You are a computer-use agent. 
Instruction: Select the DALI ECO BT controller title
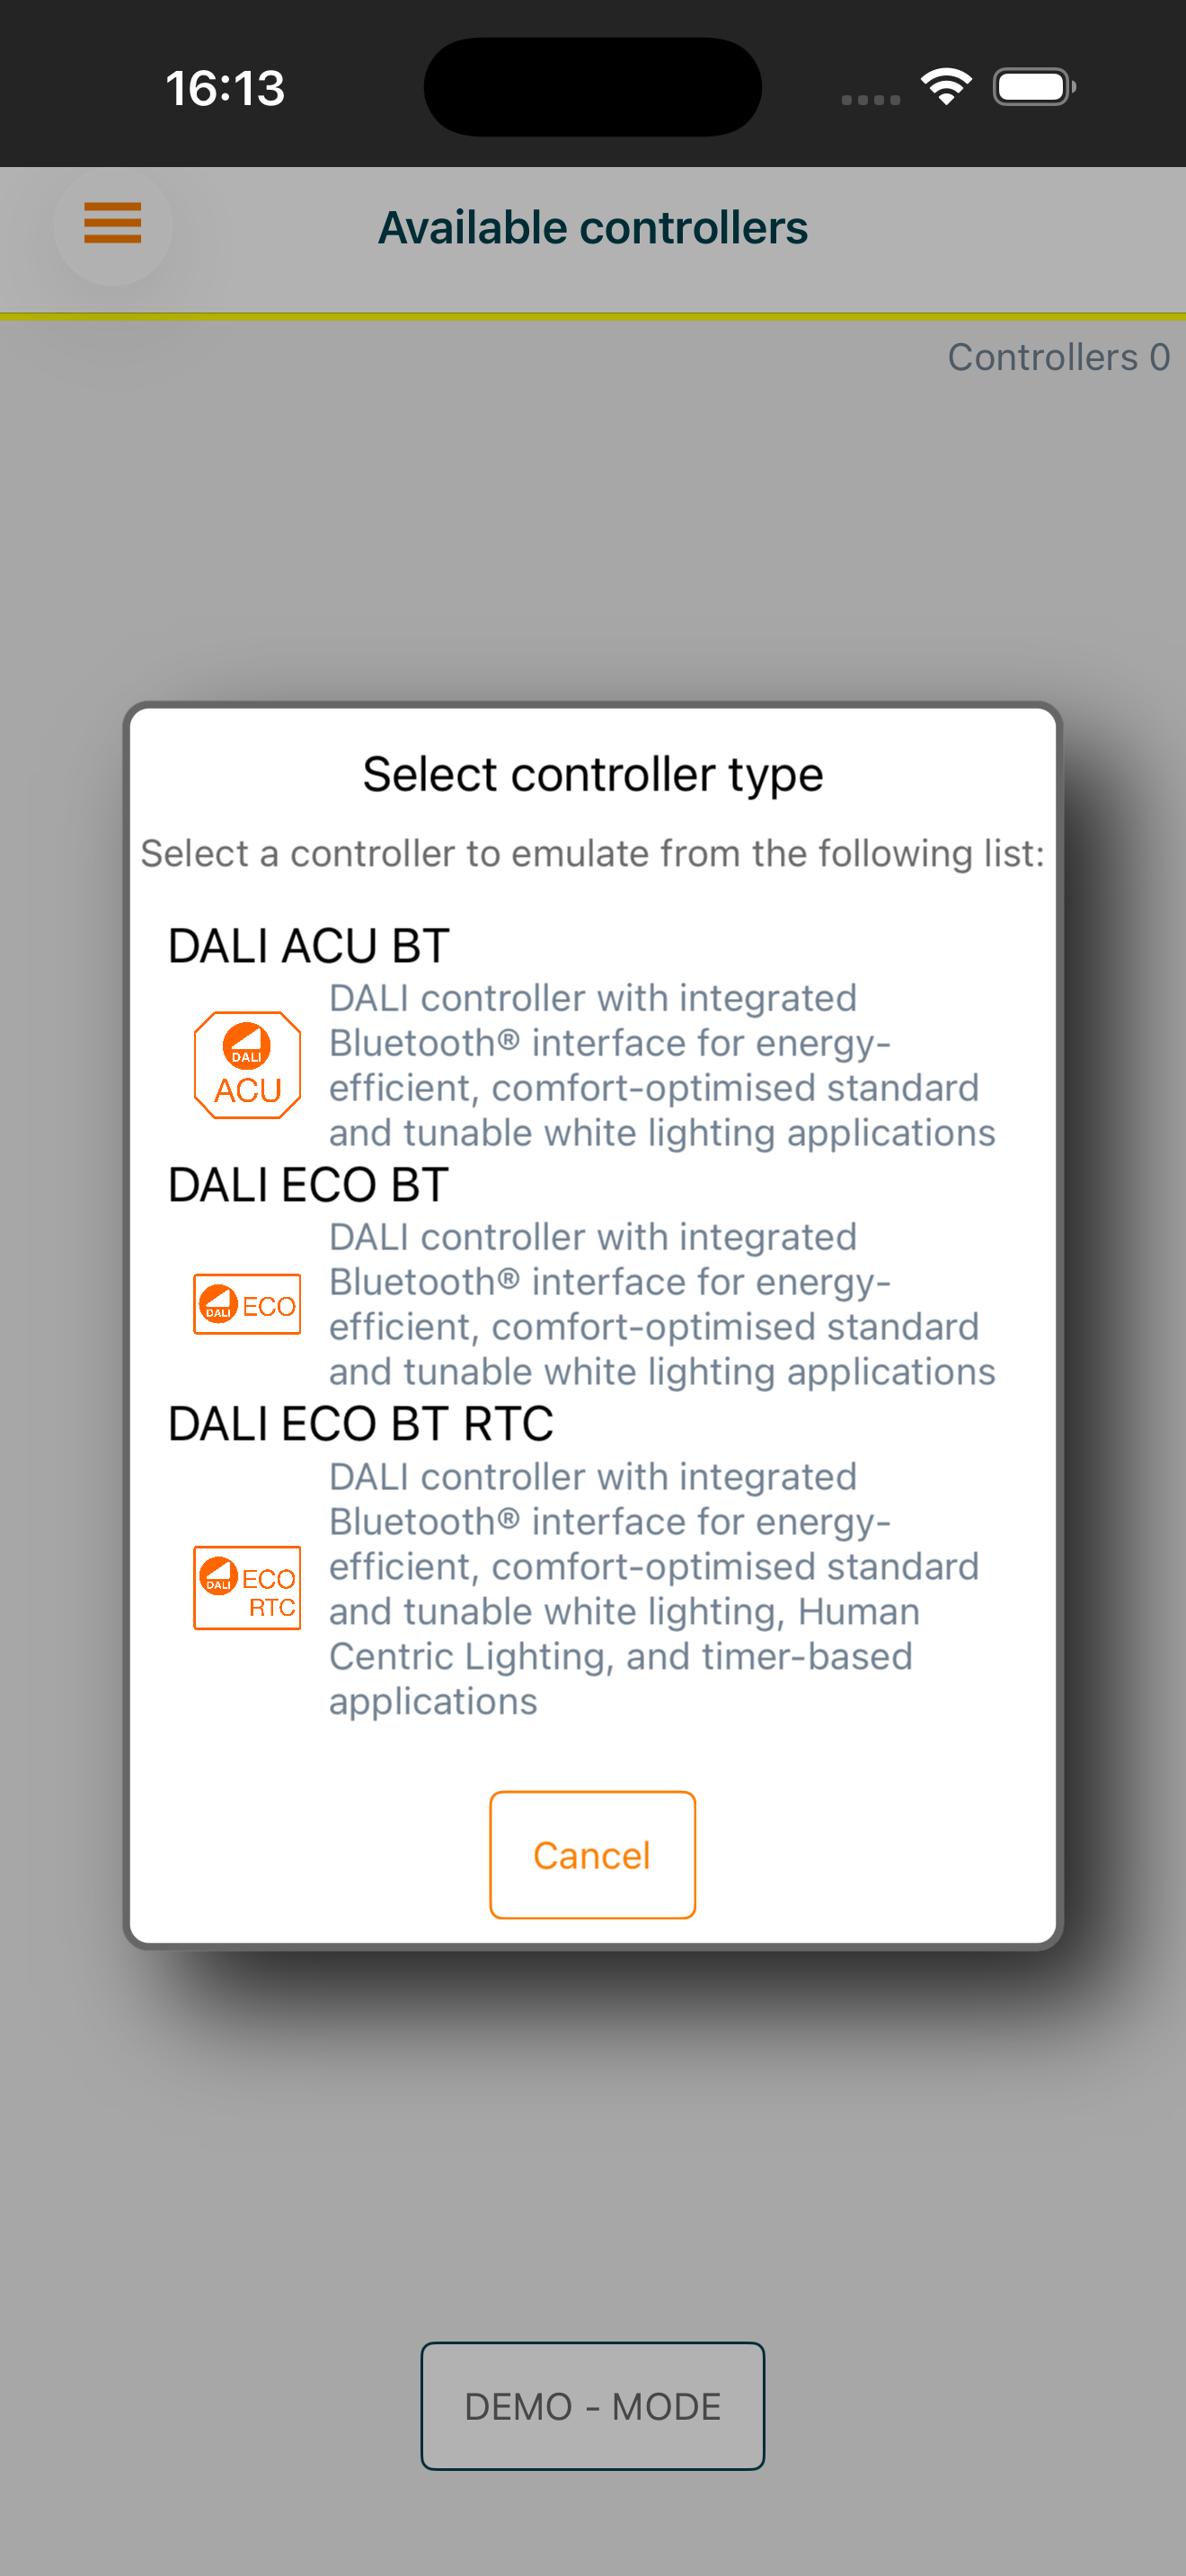(308, 1185)
